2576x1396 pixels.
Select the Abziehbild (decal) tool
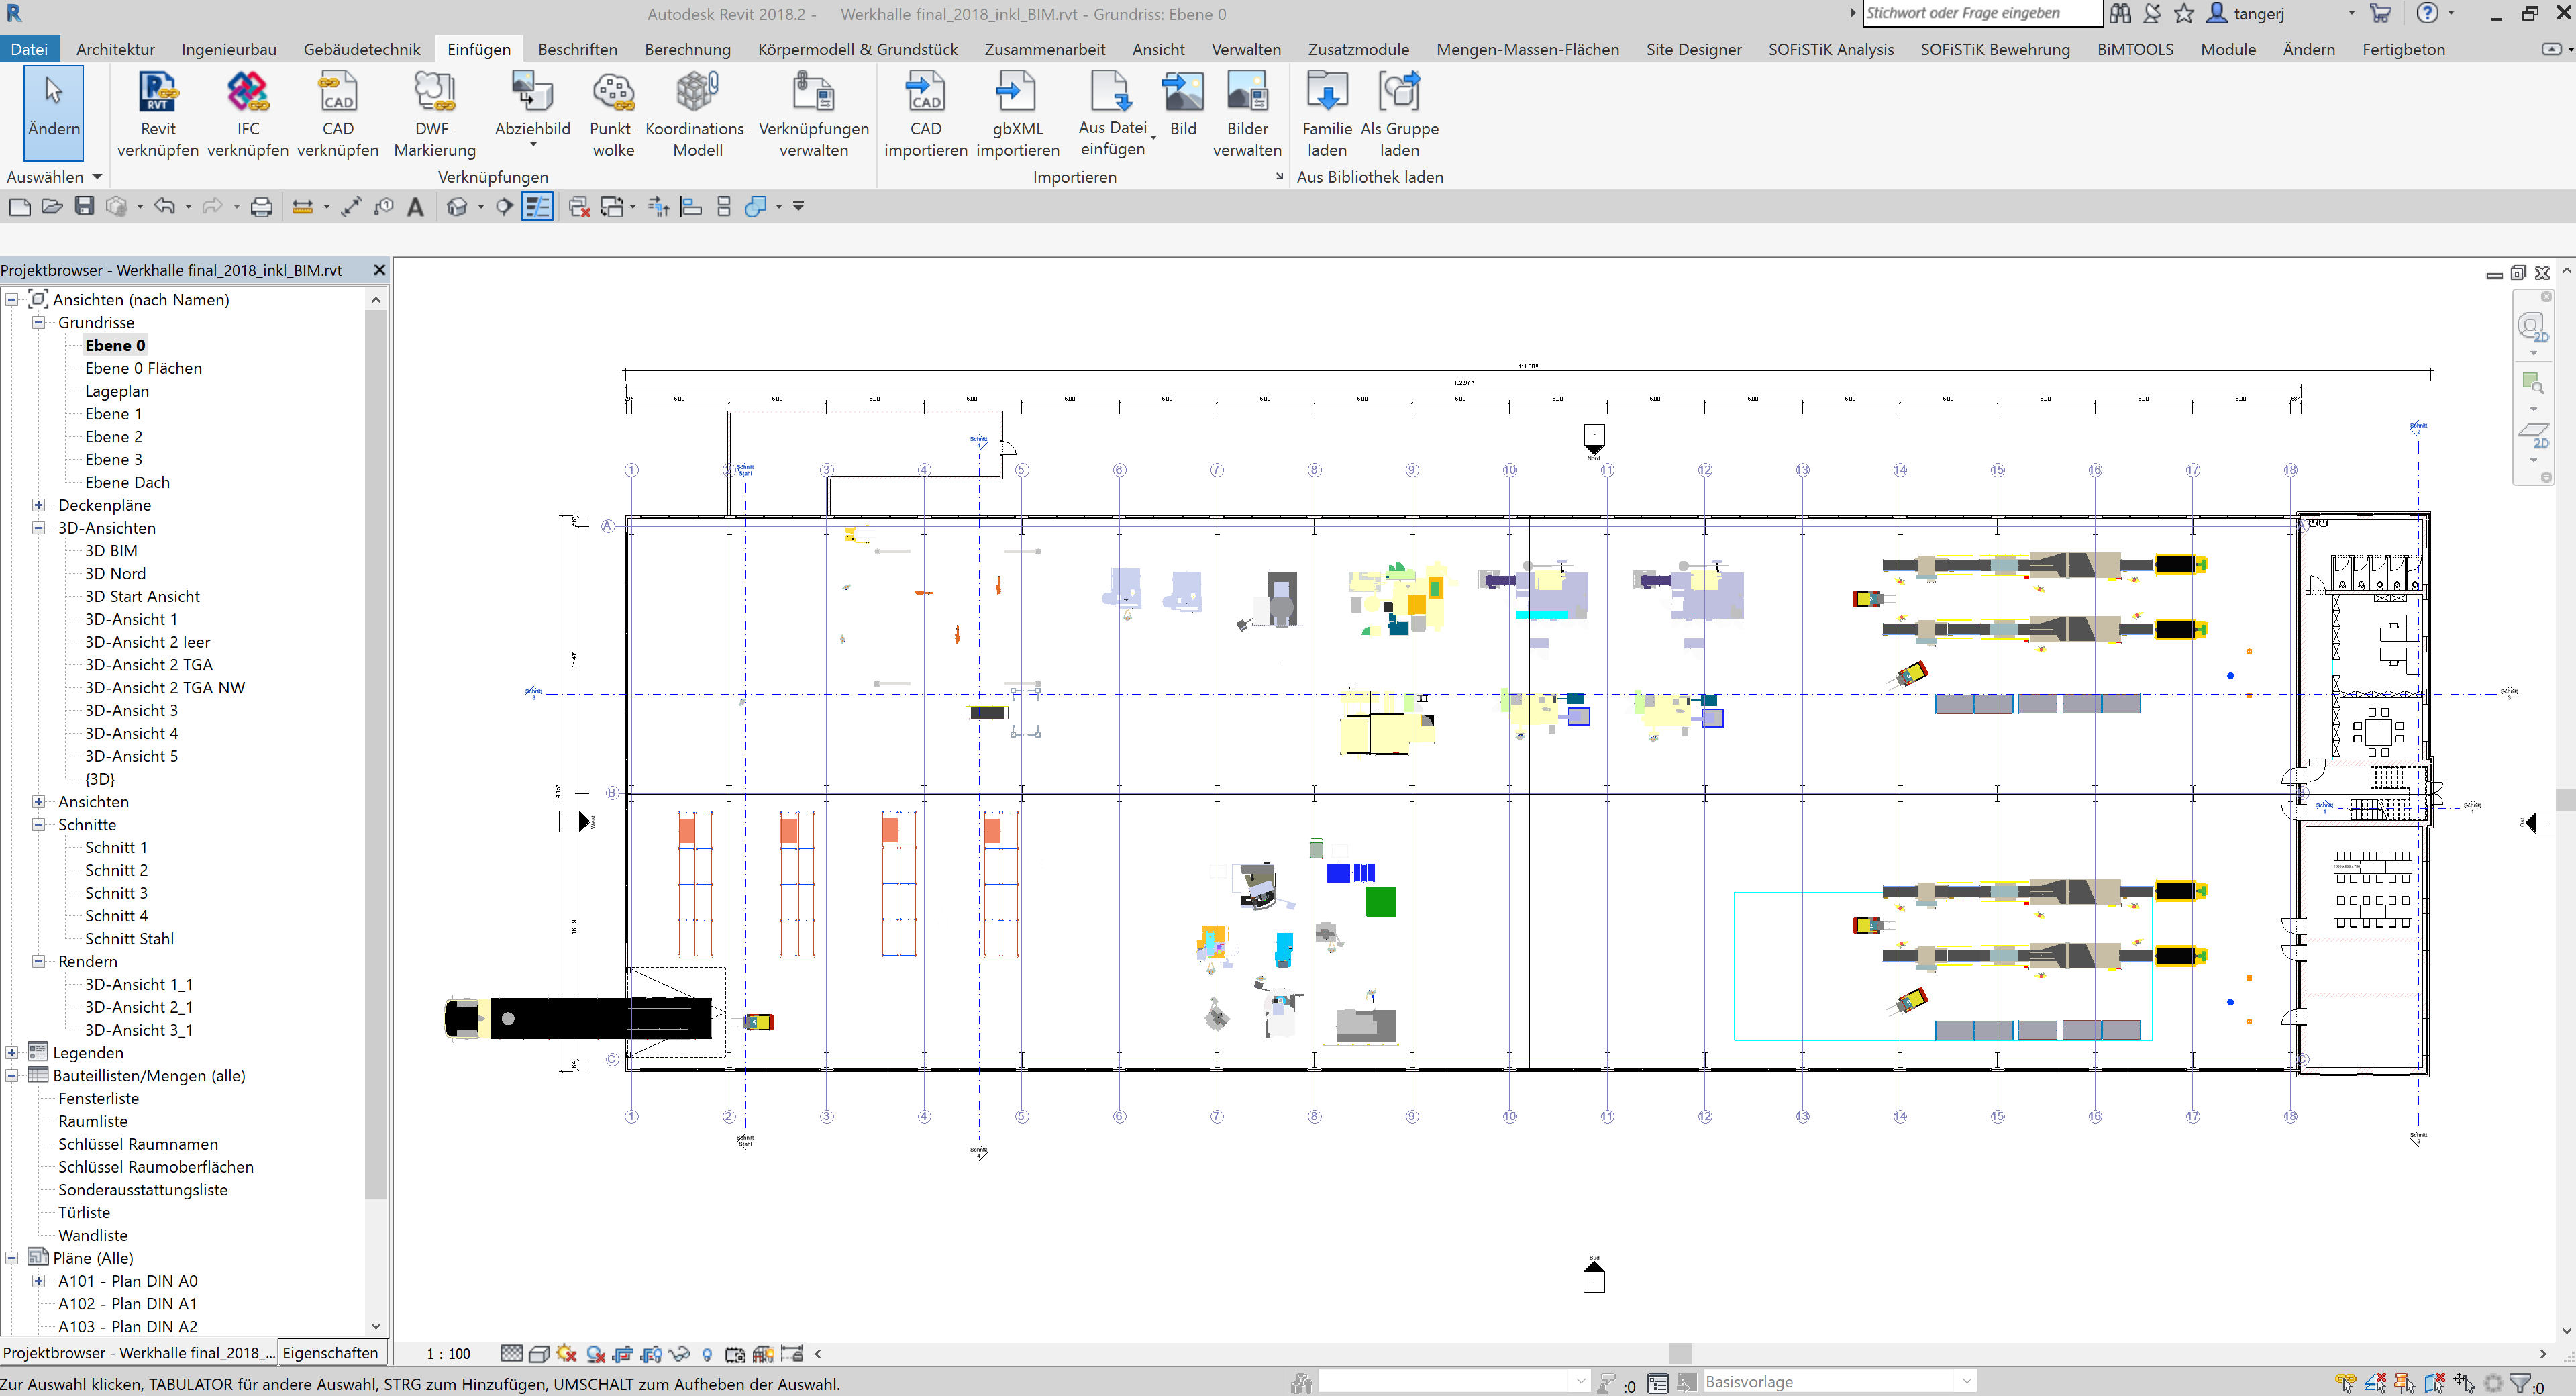532,110
